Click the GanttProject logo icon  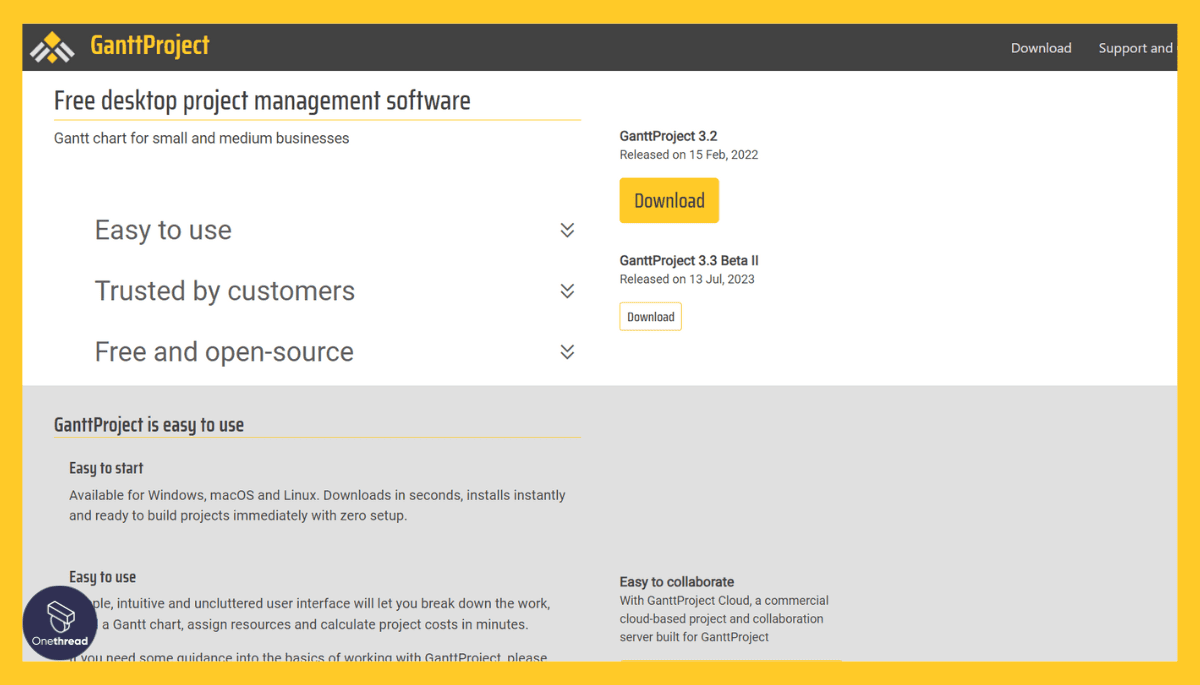(x=52, y=47)
